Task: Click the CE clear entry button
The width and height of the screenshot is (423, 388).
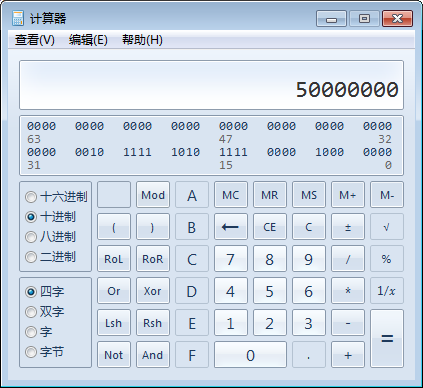Action: pos(270,227)
